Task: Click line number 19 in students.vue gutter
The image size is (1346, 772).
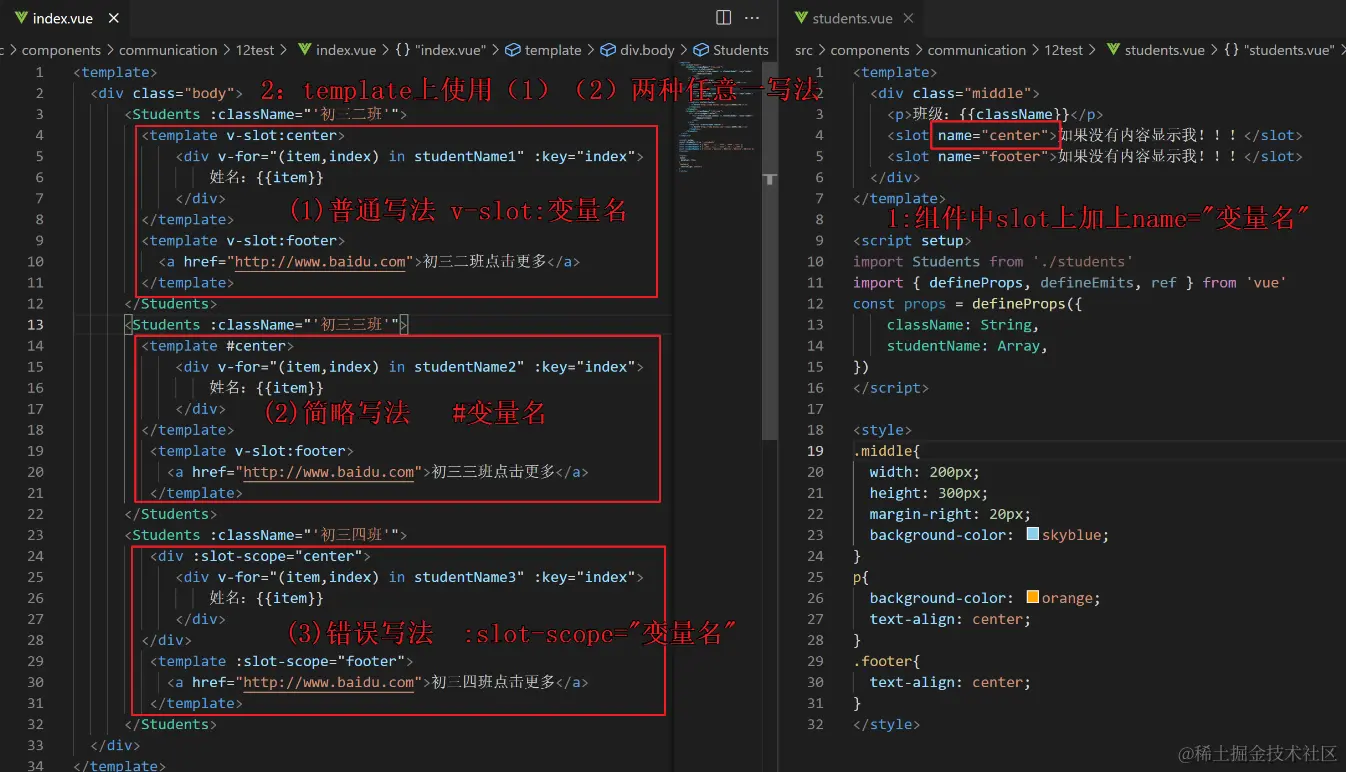Action: 815,451
